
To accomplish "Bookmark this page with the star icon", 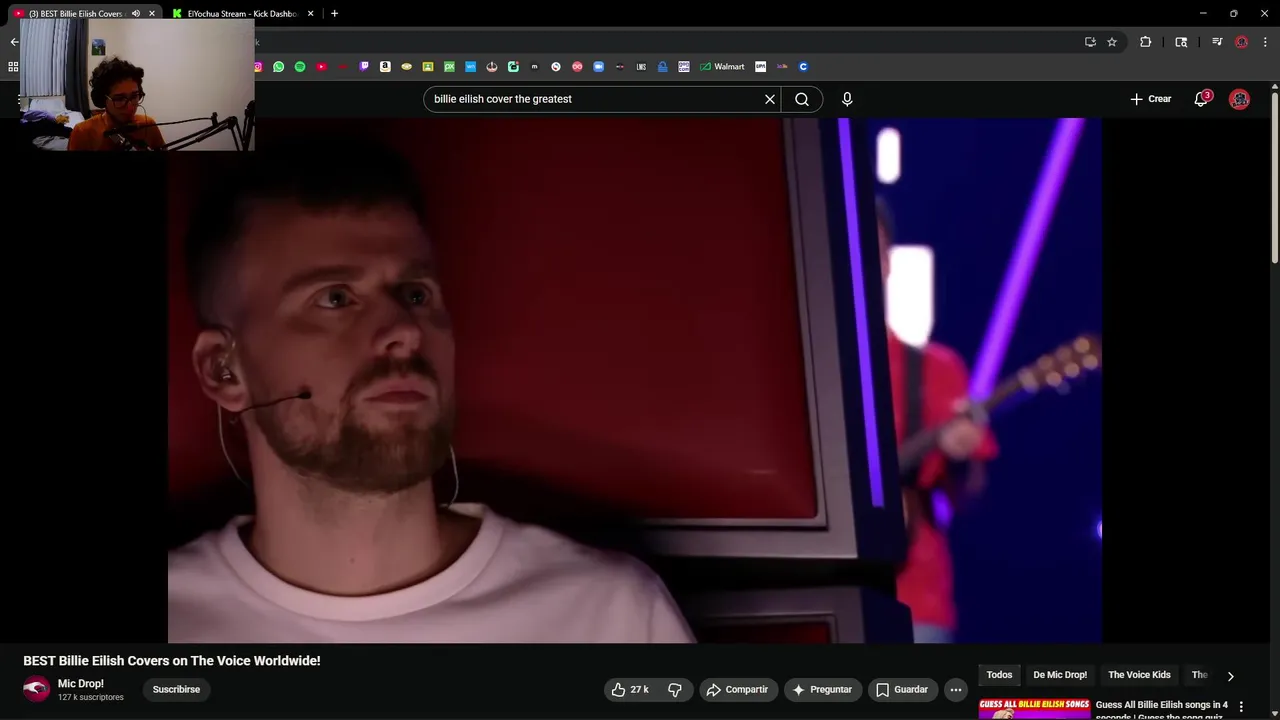I will [x=1112, y=42].
